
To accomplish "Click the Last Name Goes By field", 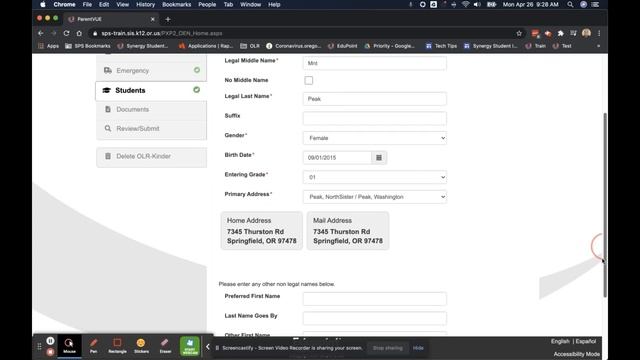I will (374, 318).
